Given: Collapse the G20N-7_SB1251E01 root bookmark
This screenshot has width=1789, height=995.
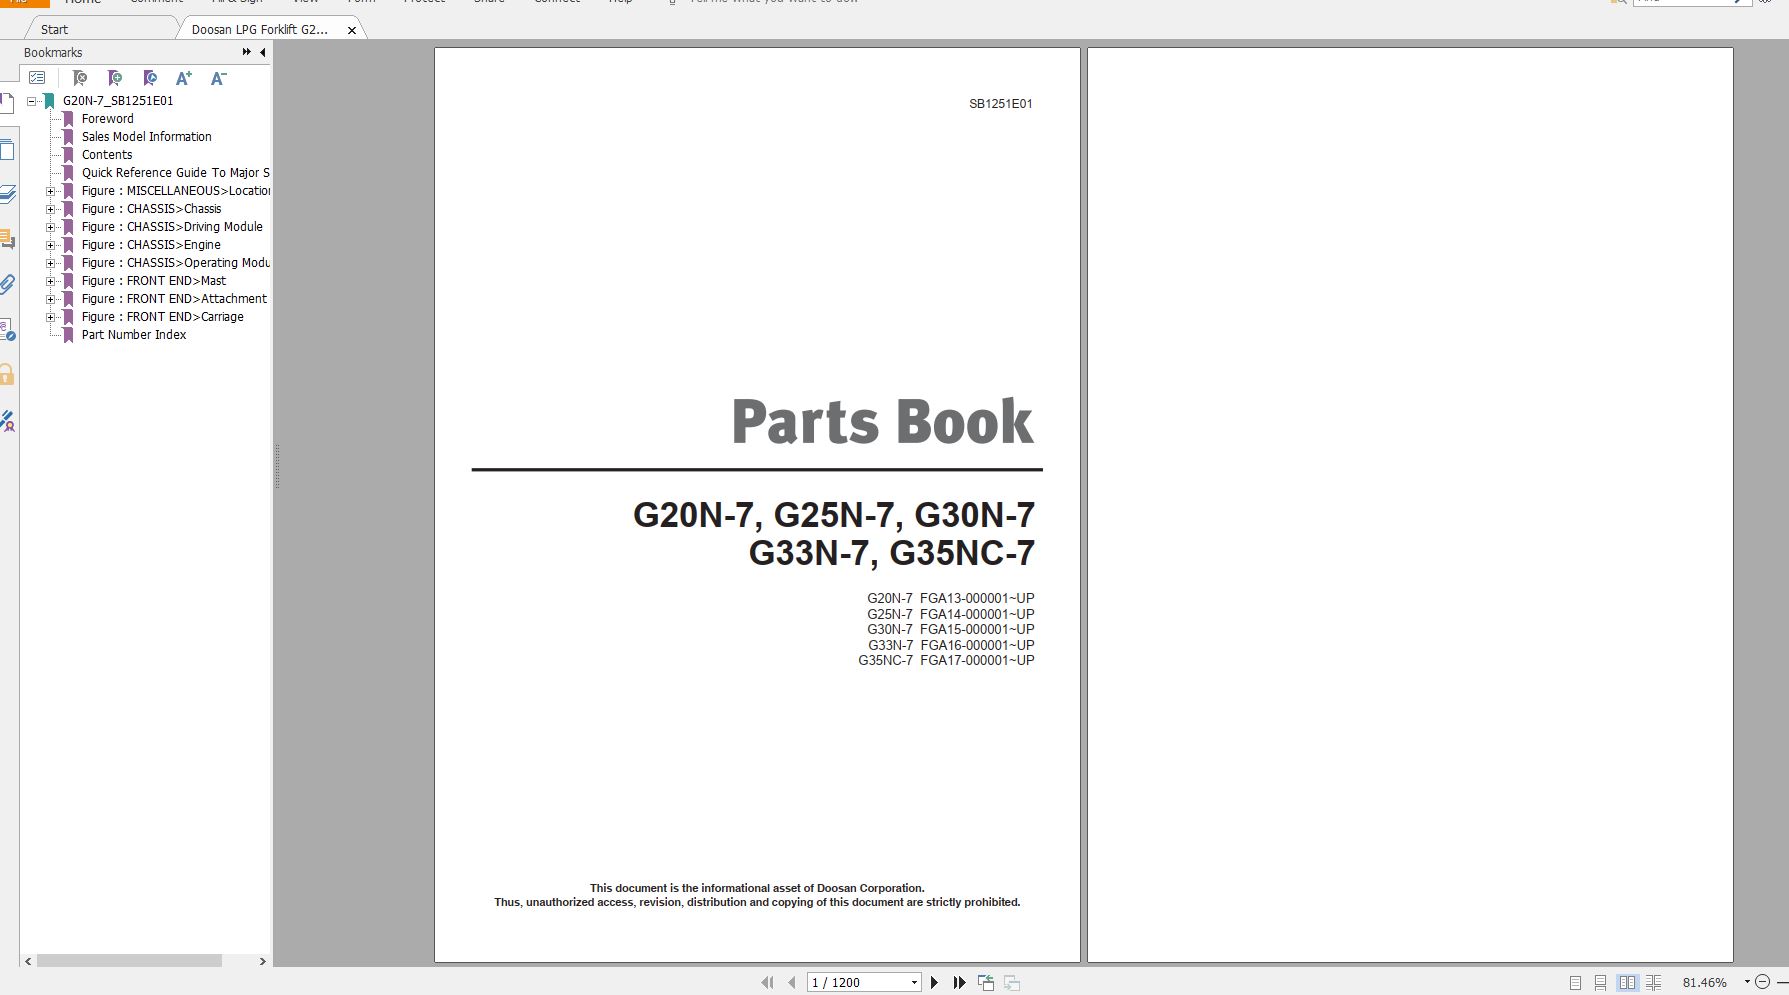Looking at the screenshot, I should tap(32, 101).
